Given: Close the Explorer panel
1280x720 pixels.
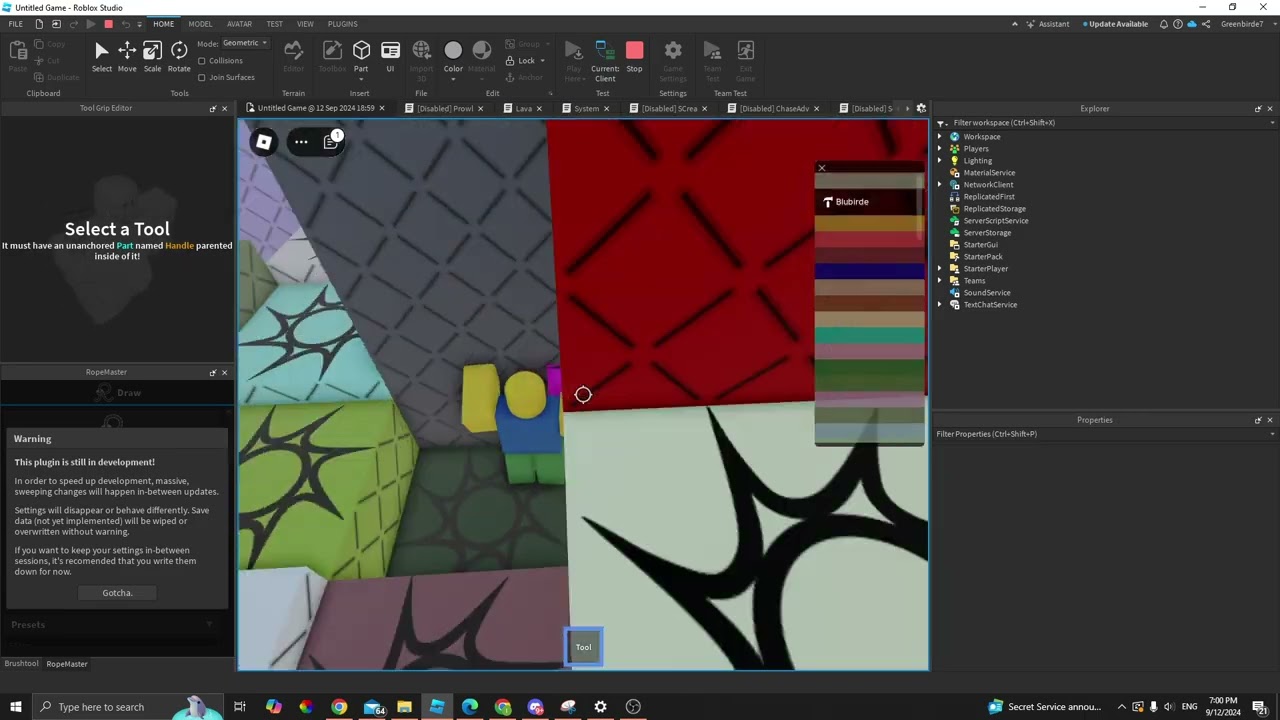Looking at the screenshot, I should click(x=1270, y=108).
